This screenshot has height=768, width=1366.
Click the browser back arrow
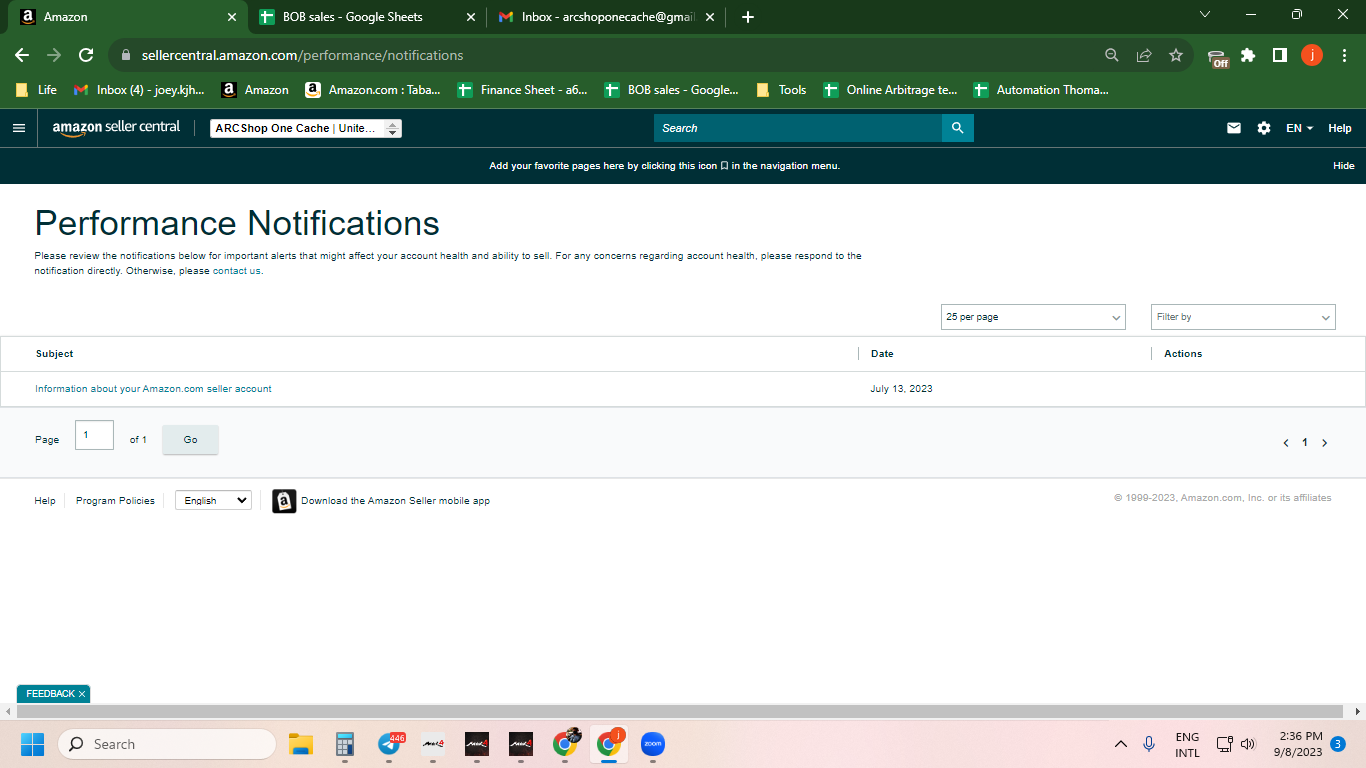[22, 55]
